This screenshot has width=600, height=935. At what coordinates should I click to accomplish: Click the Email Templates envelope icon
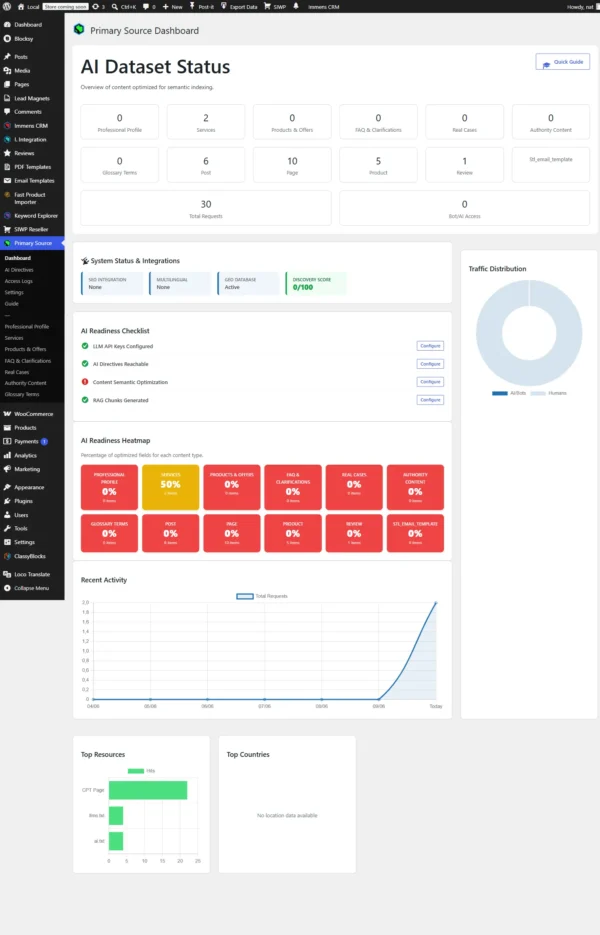[7, 181]
